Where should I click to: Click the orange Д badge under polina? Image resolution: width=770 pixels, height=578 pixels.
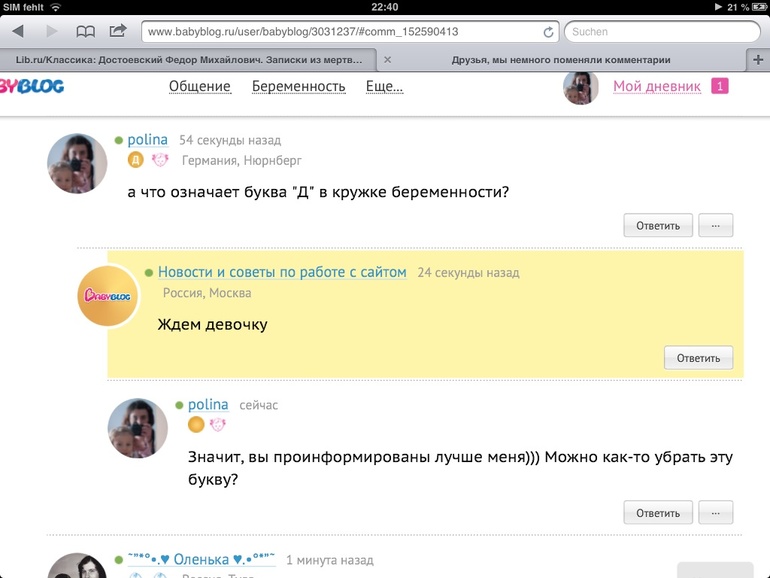[136, 160]
